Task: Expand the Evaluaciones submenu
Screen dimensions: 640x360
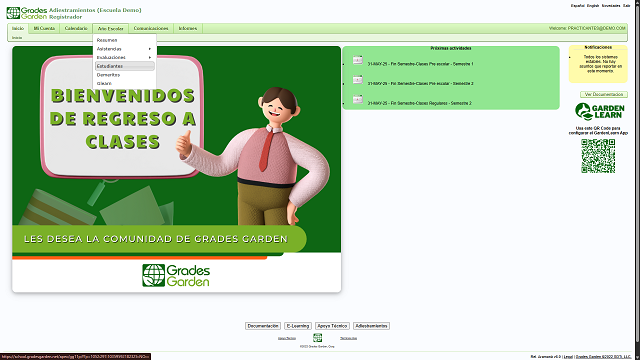Action: pyautogui.click(x=124, y=57)
